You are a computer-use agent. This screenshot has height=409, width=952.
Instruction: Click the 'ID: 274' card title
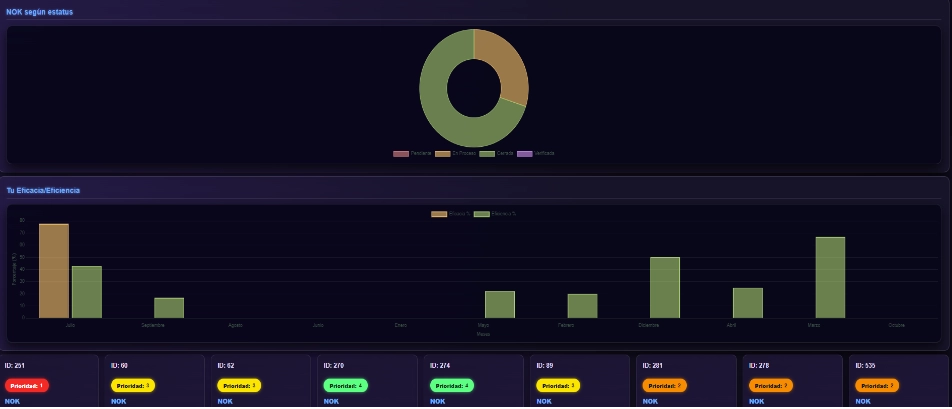440,366
